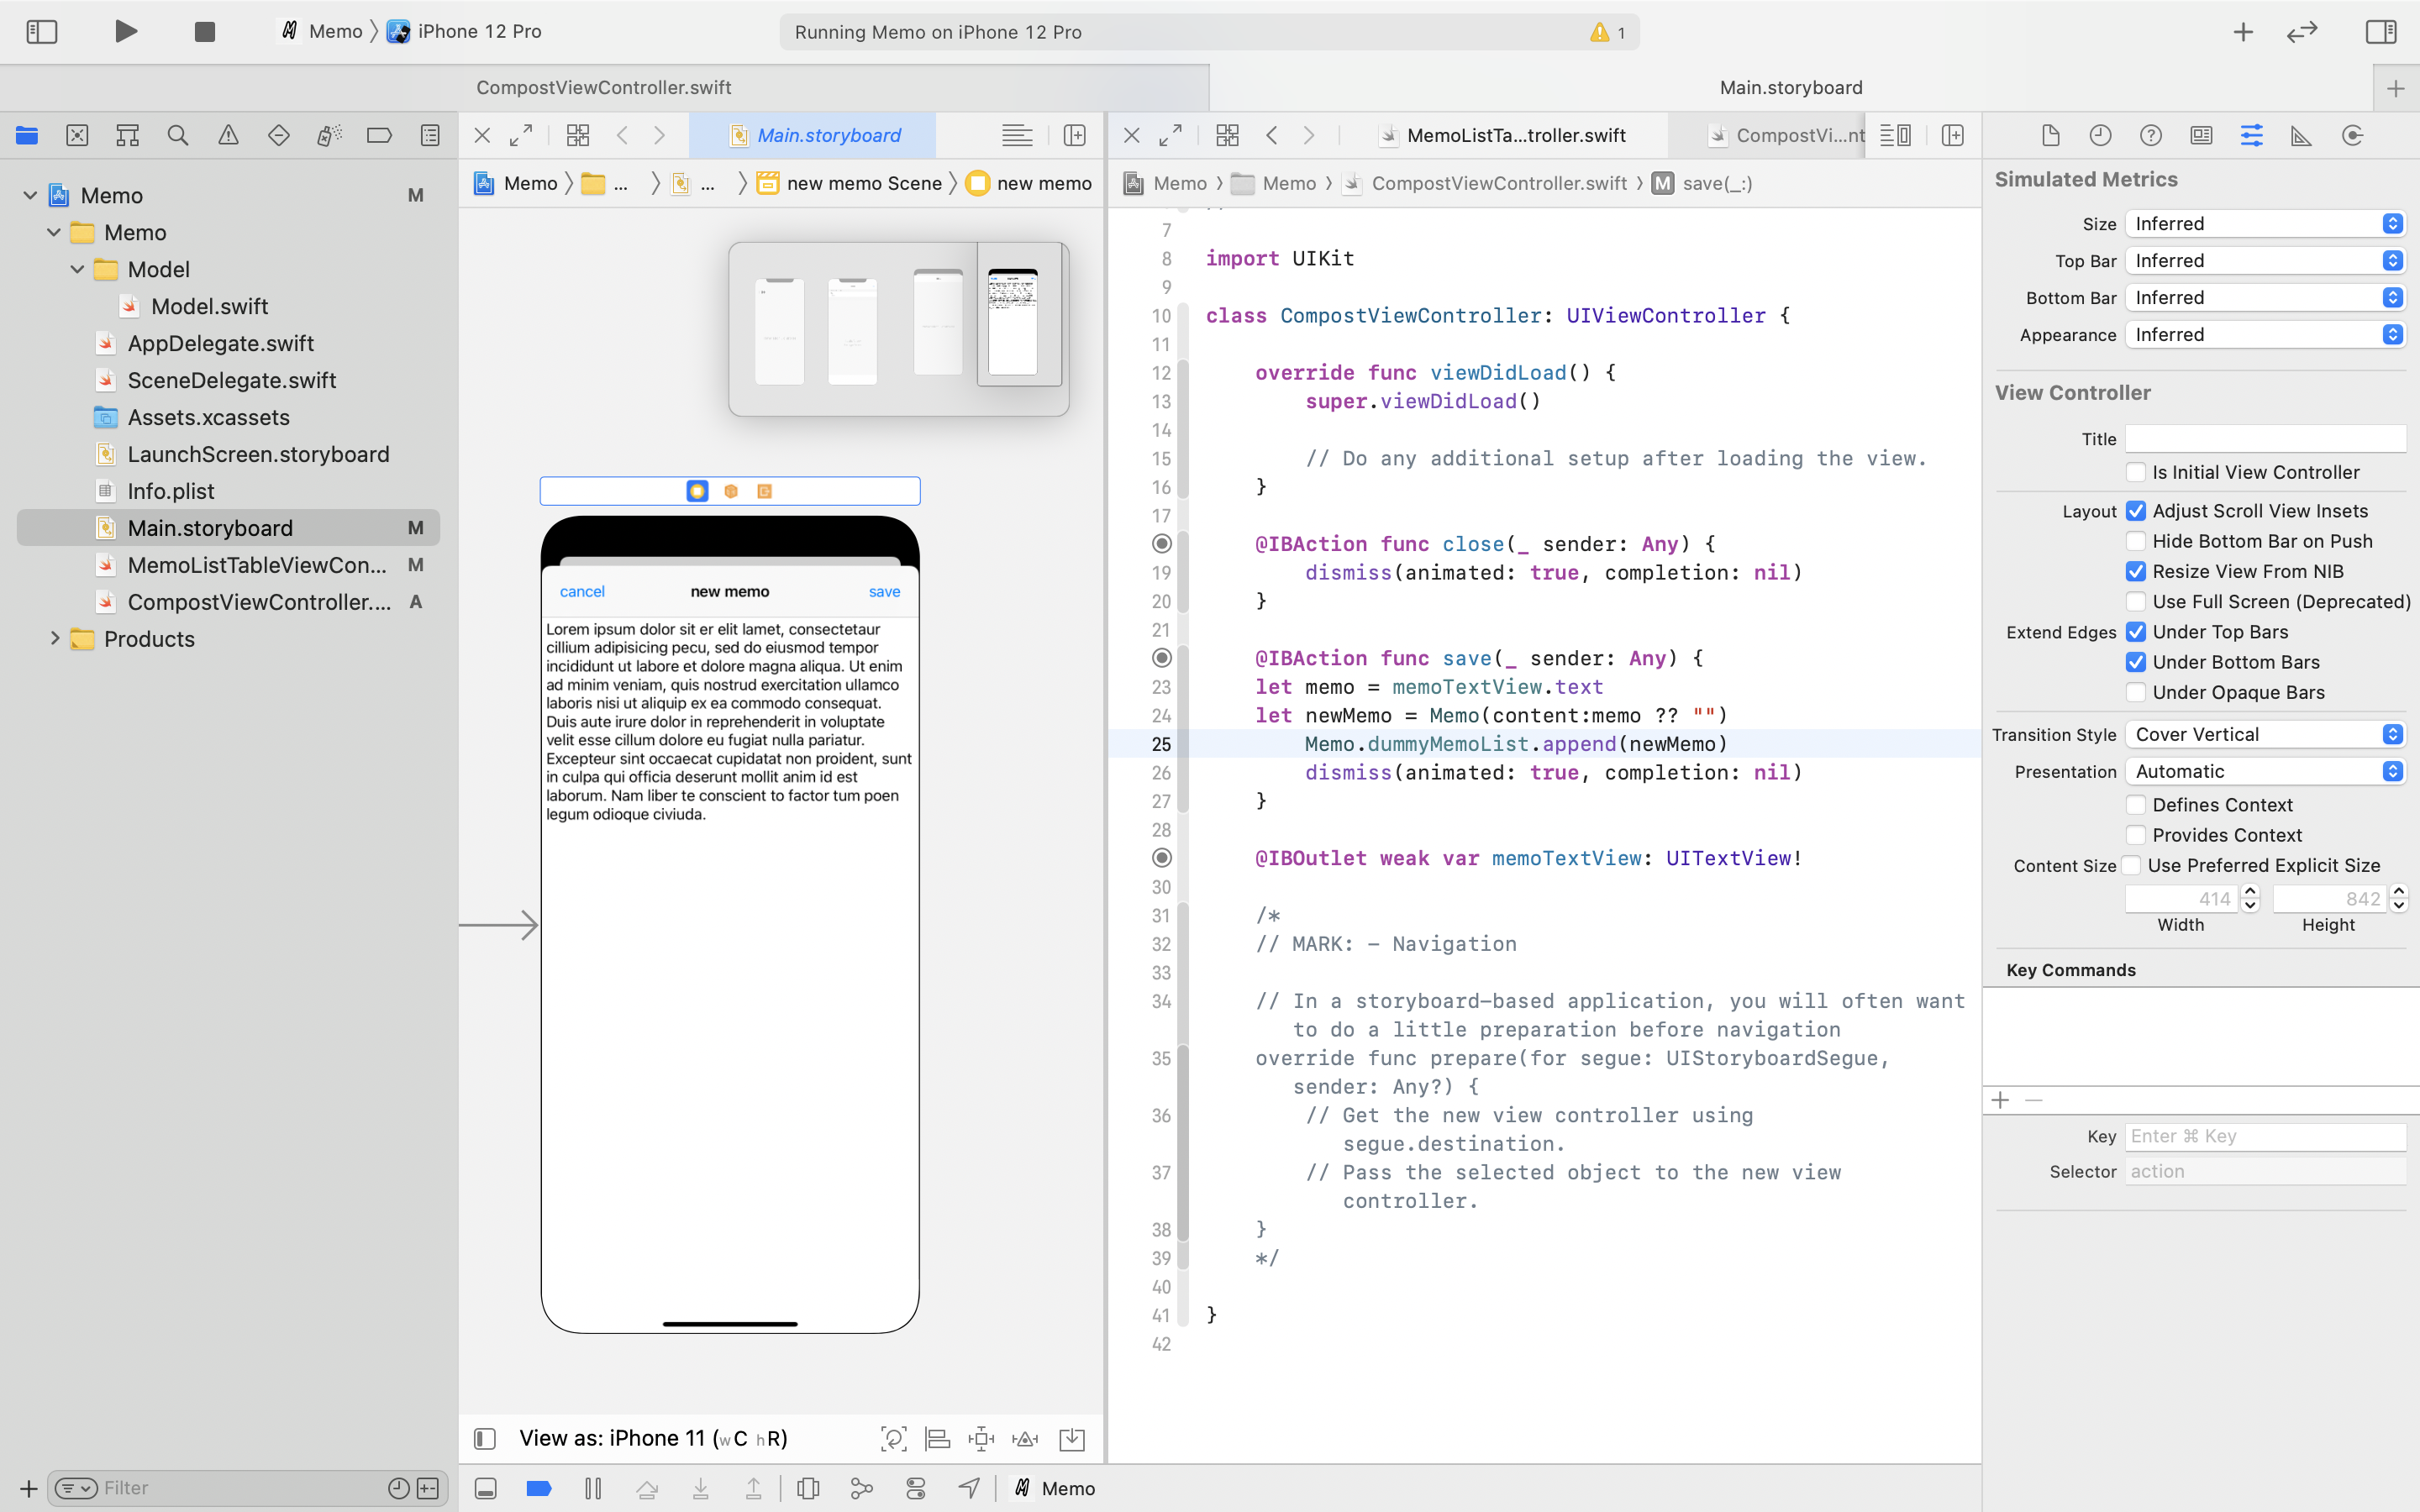Open the Connections inspector icon
The image size is (2420, 1512).
point(2352,135)
